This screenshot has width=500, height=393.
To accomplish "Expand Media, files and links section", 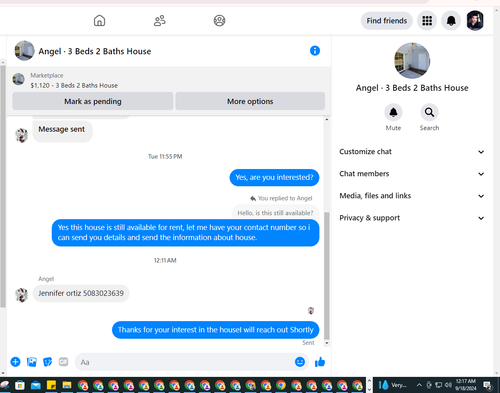I will 412,196.
